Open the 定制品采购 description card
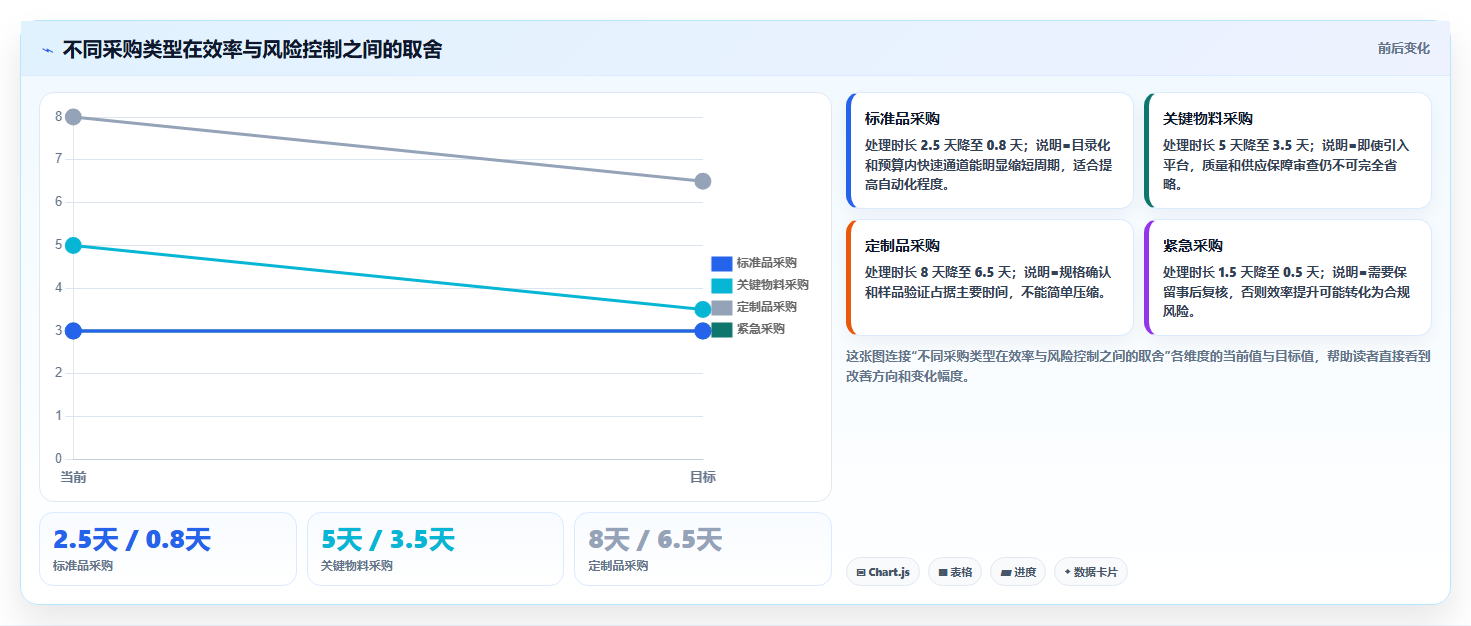1471x626 pixels. click(x=990, y=277)
